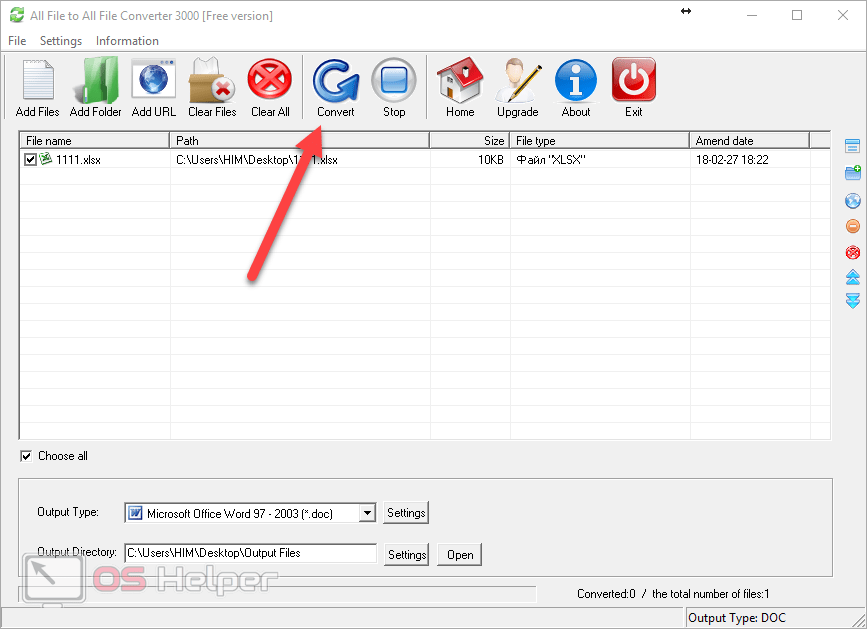Click Settings next to Output Type
Screen dimensions: 867x629
[406, 513]
